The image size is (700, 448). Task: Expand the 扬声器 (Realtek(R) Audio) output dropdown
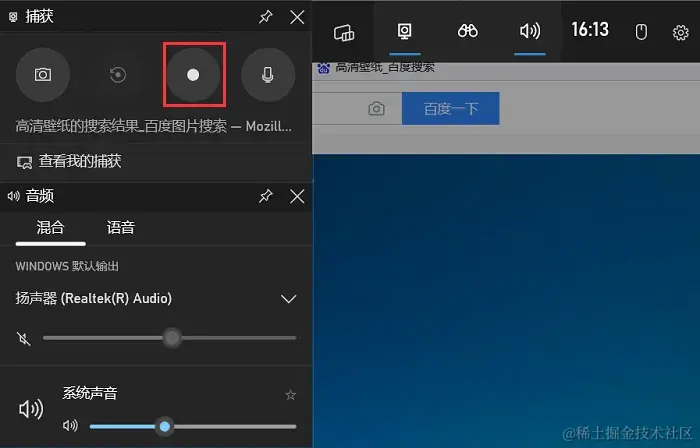coord(288,299)
